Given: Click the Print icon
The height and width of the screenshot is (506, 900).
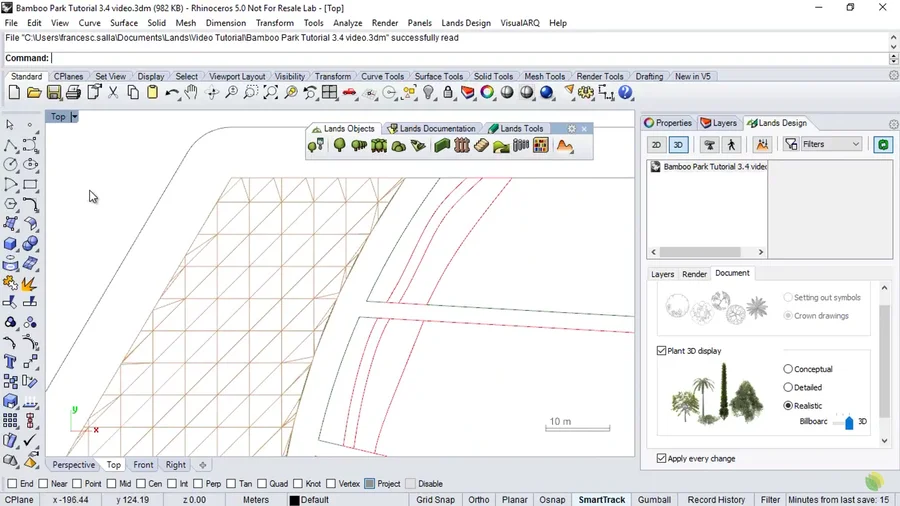Looking at the screenshot, I should 73,92.
